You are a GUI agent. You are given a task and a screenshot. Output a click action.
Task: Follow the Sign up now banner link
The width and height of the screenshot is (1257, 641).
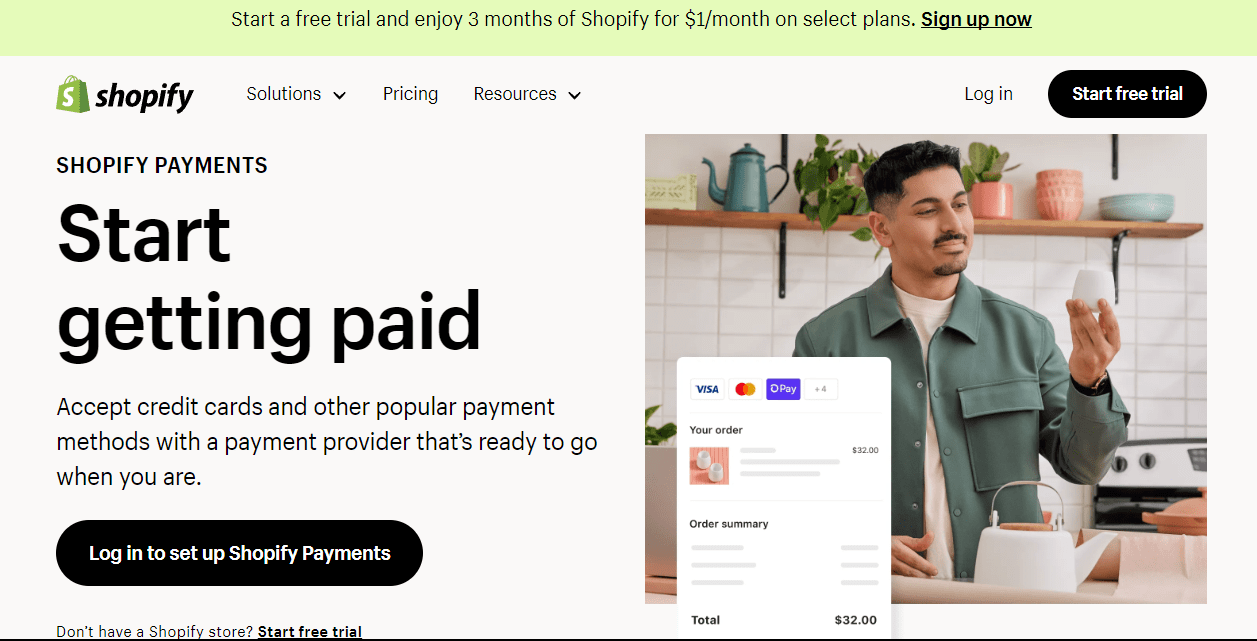click(x=976, y=19)
